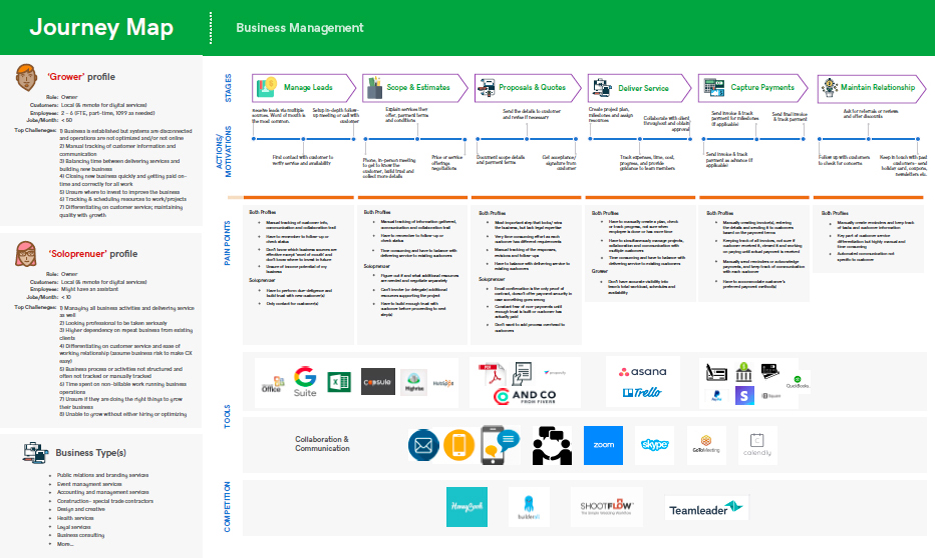This screenshot has width=935, height=558.
Task: Click the Square logo
Action: click(x=771, y=395)
